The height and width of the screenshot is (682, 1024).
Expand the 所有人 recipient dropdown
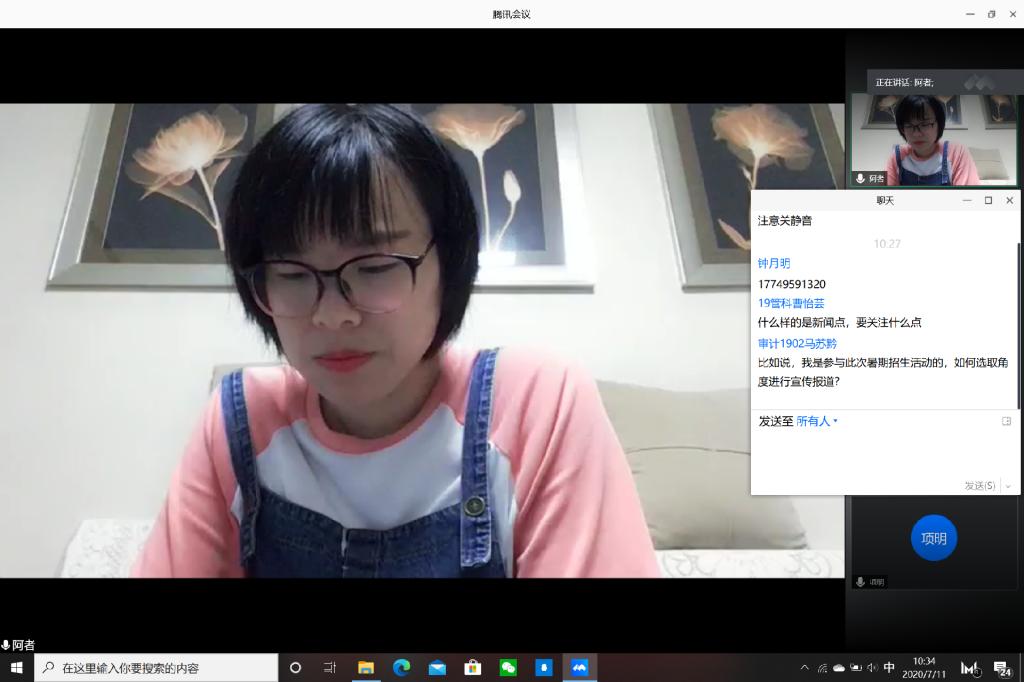point(817,422)
